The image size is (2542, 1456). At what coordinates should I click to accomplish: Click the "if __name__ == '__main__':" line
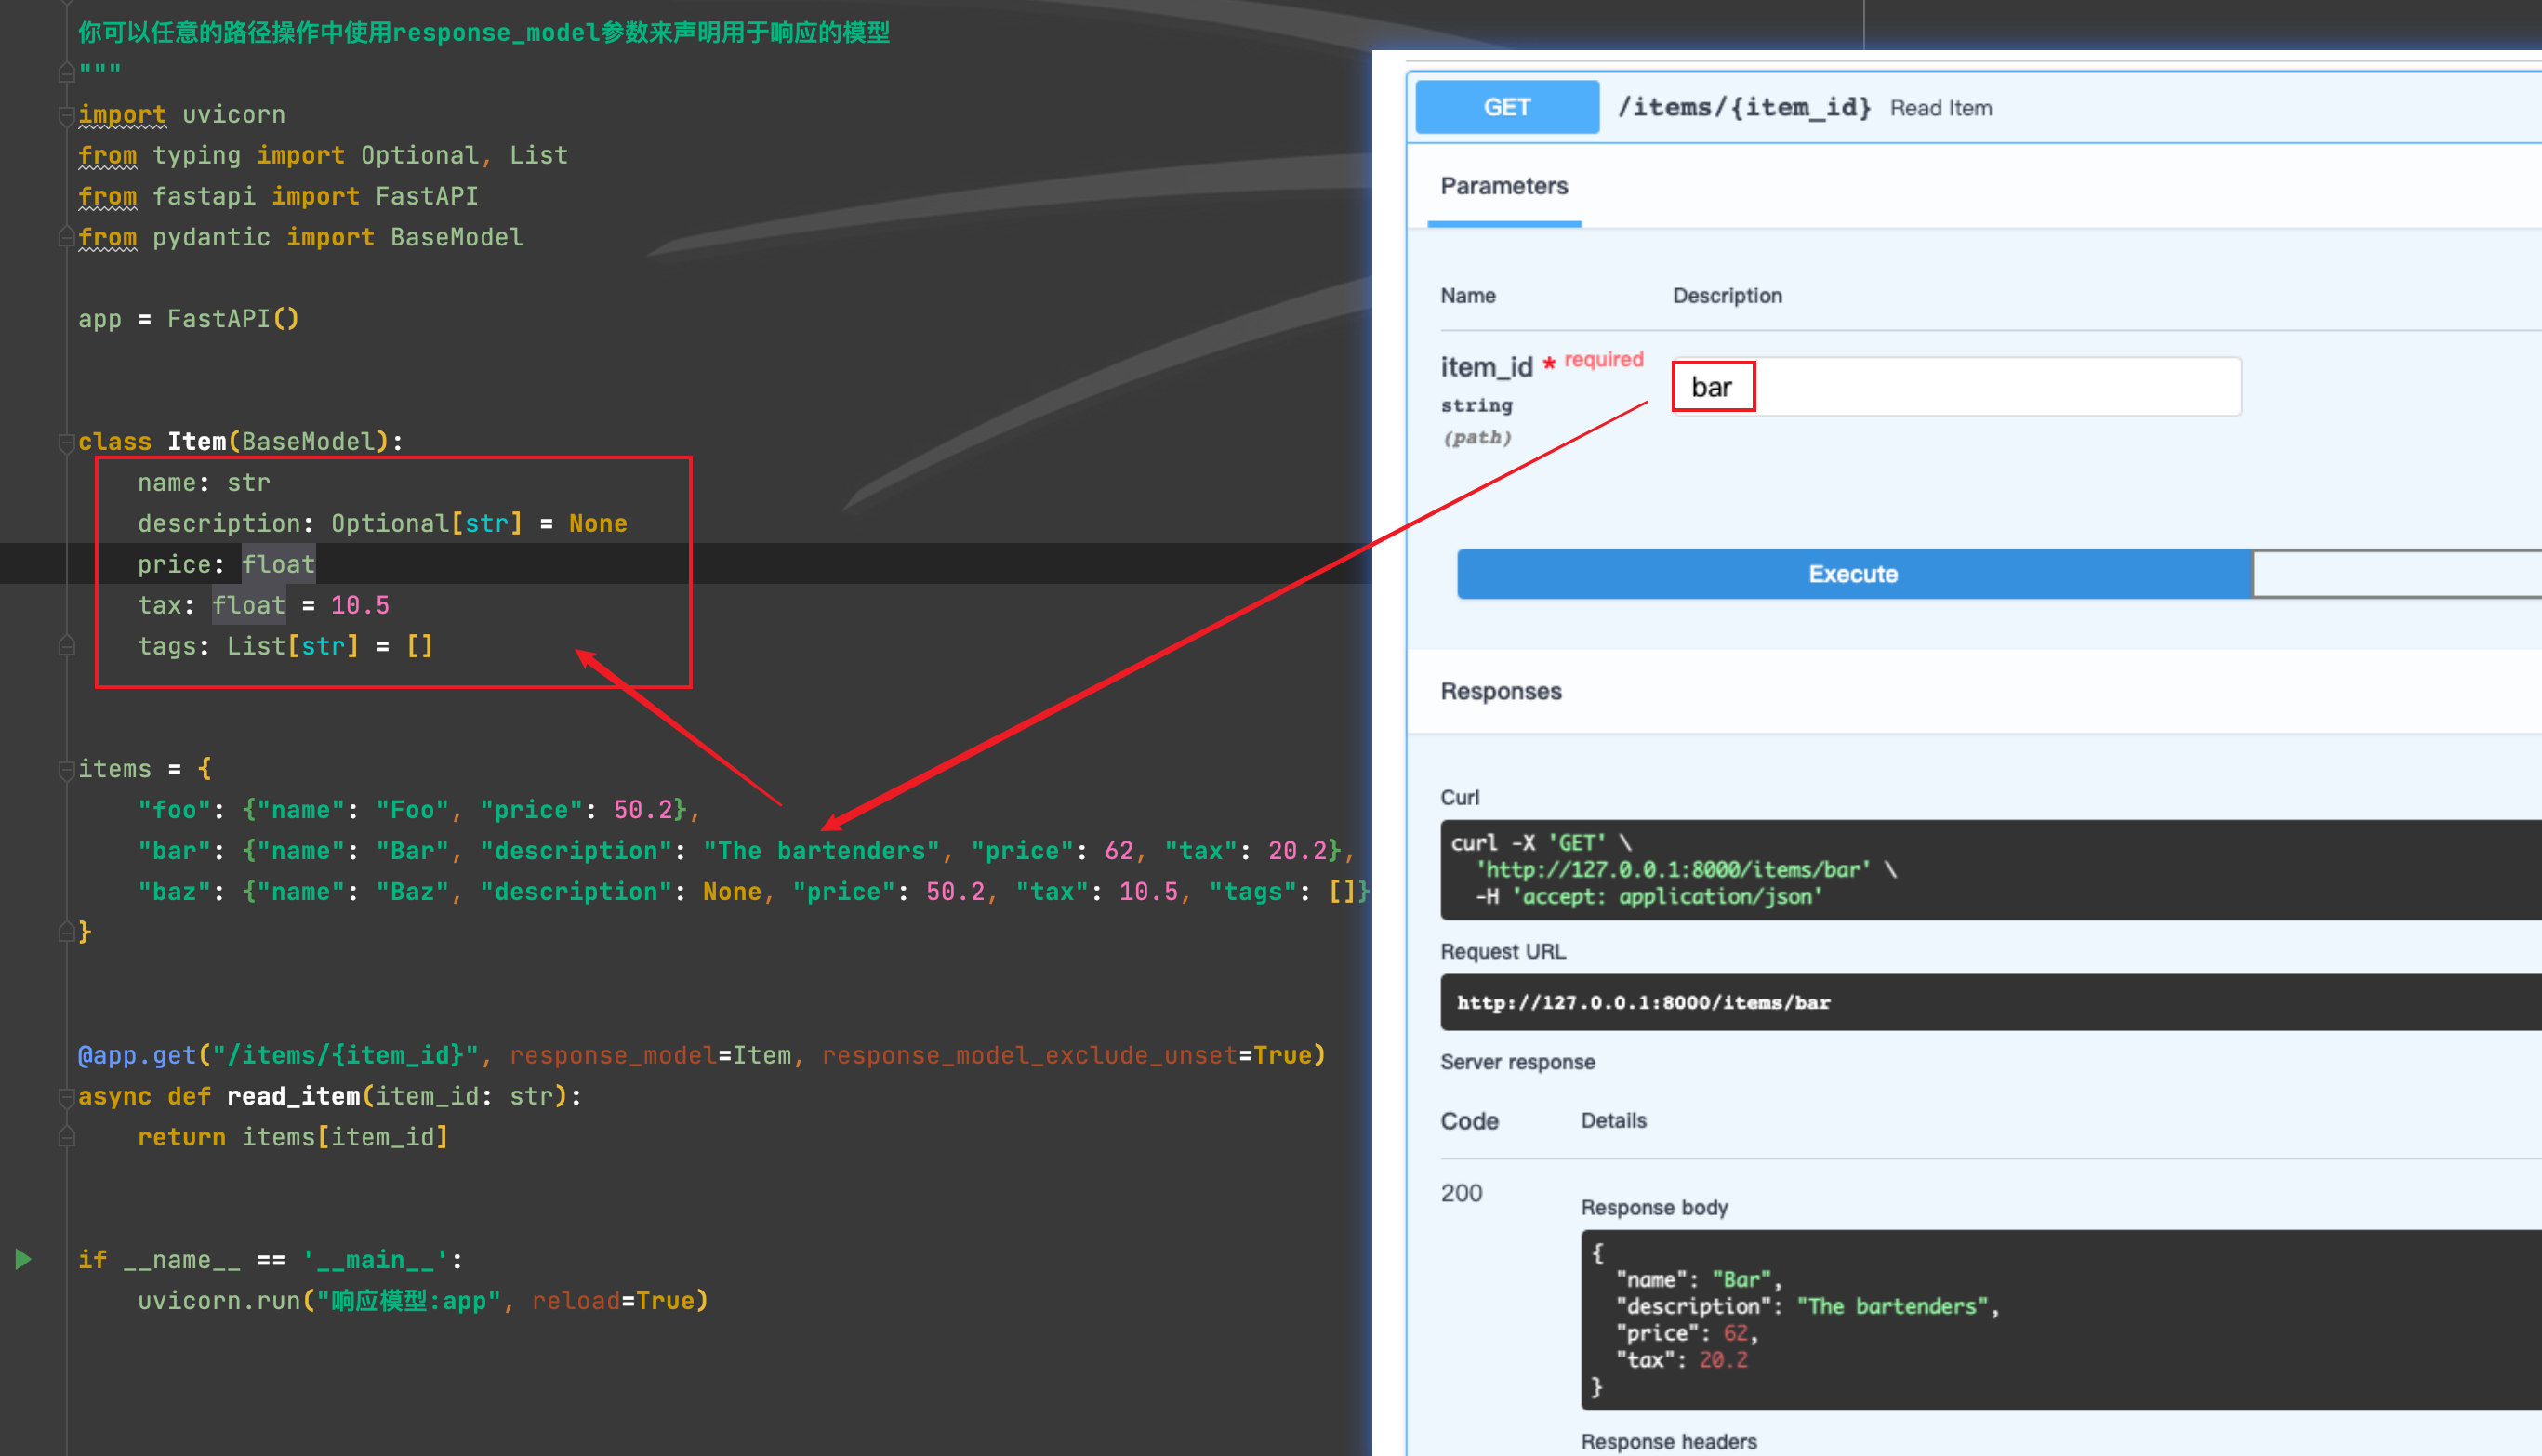[271, 1260]
